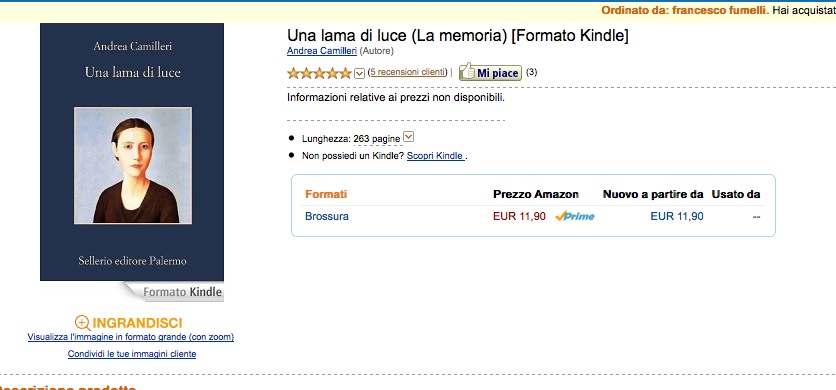836x390 pixels.
Task: Click the INGRANDISCI text
Action: pos(138,323)
